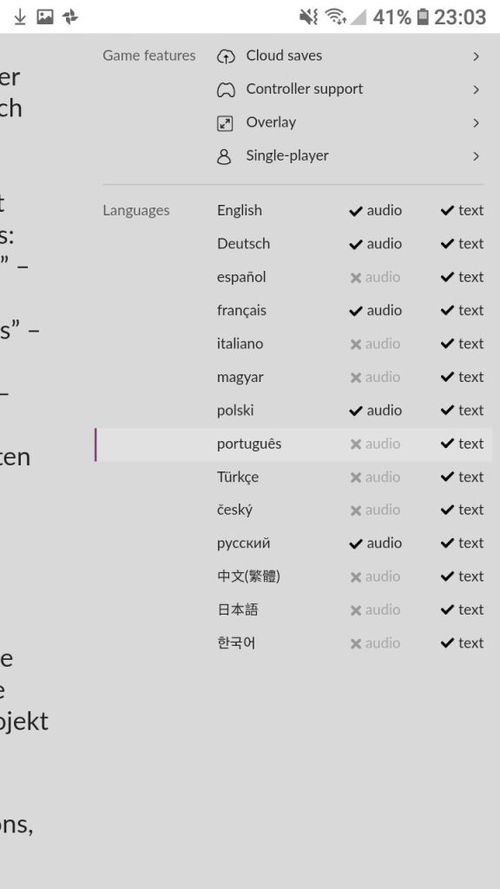This screenshot has width=500, height=889.
Task: Click the text checkmark for English
Action: coord(447,211)
